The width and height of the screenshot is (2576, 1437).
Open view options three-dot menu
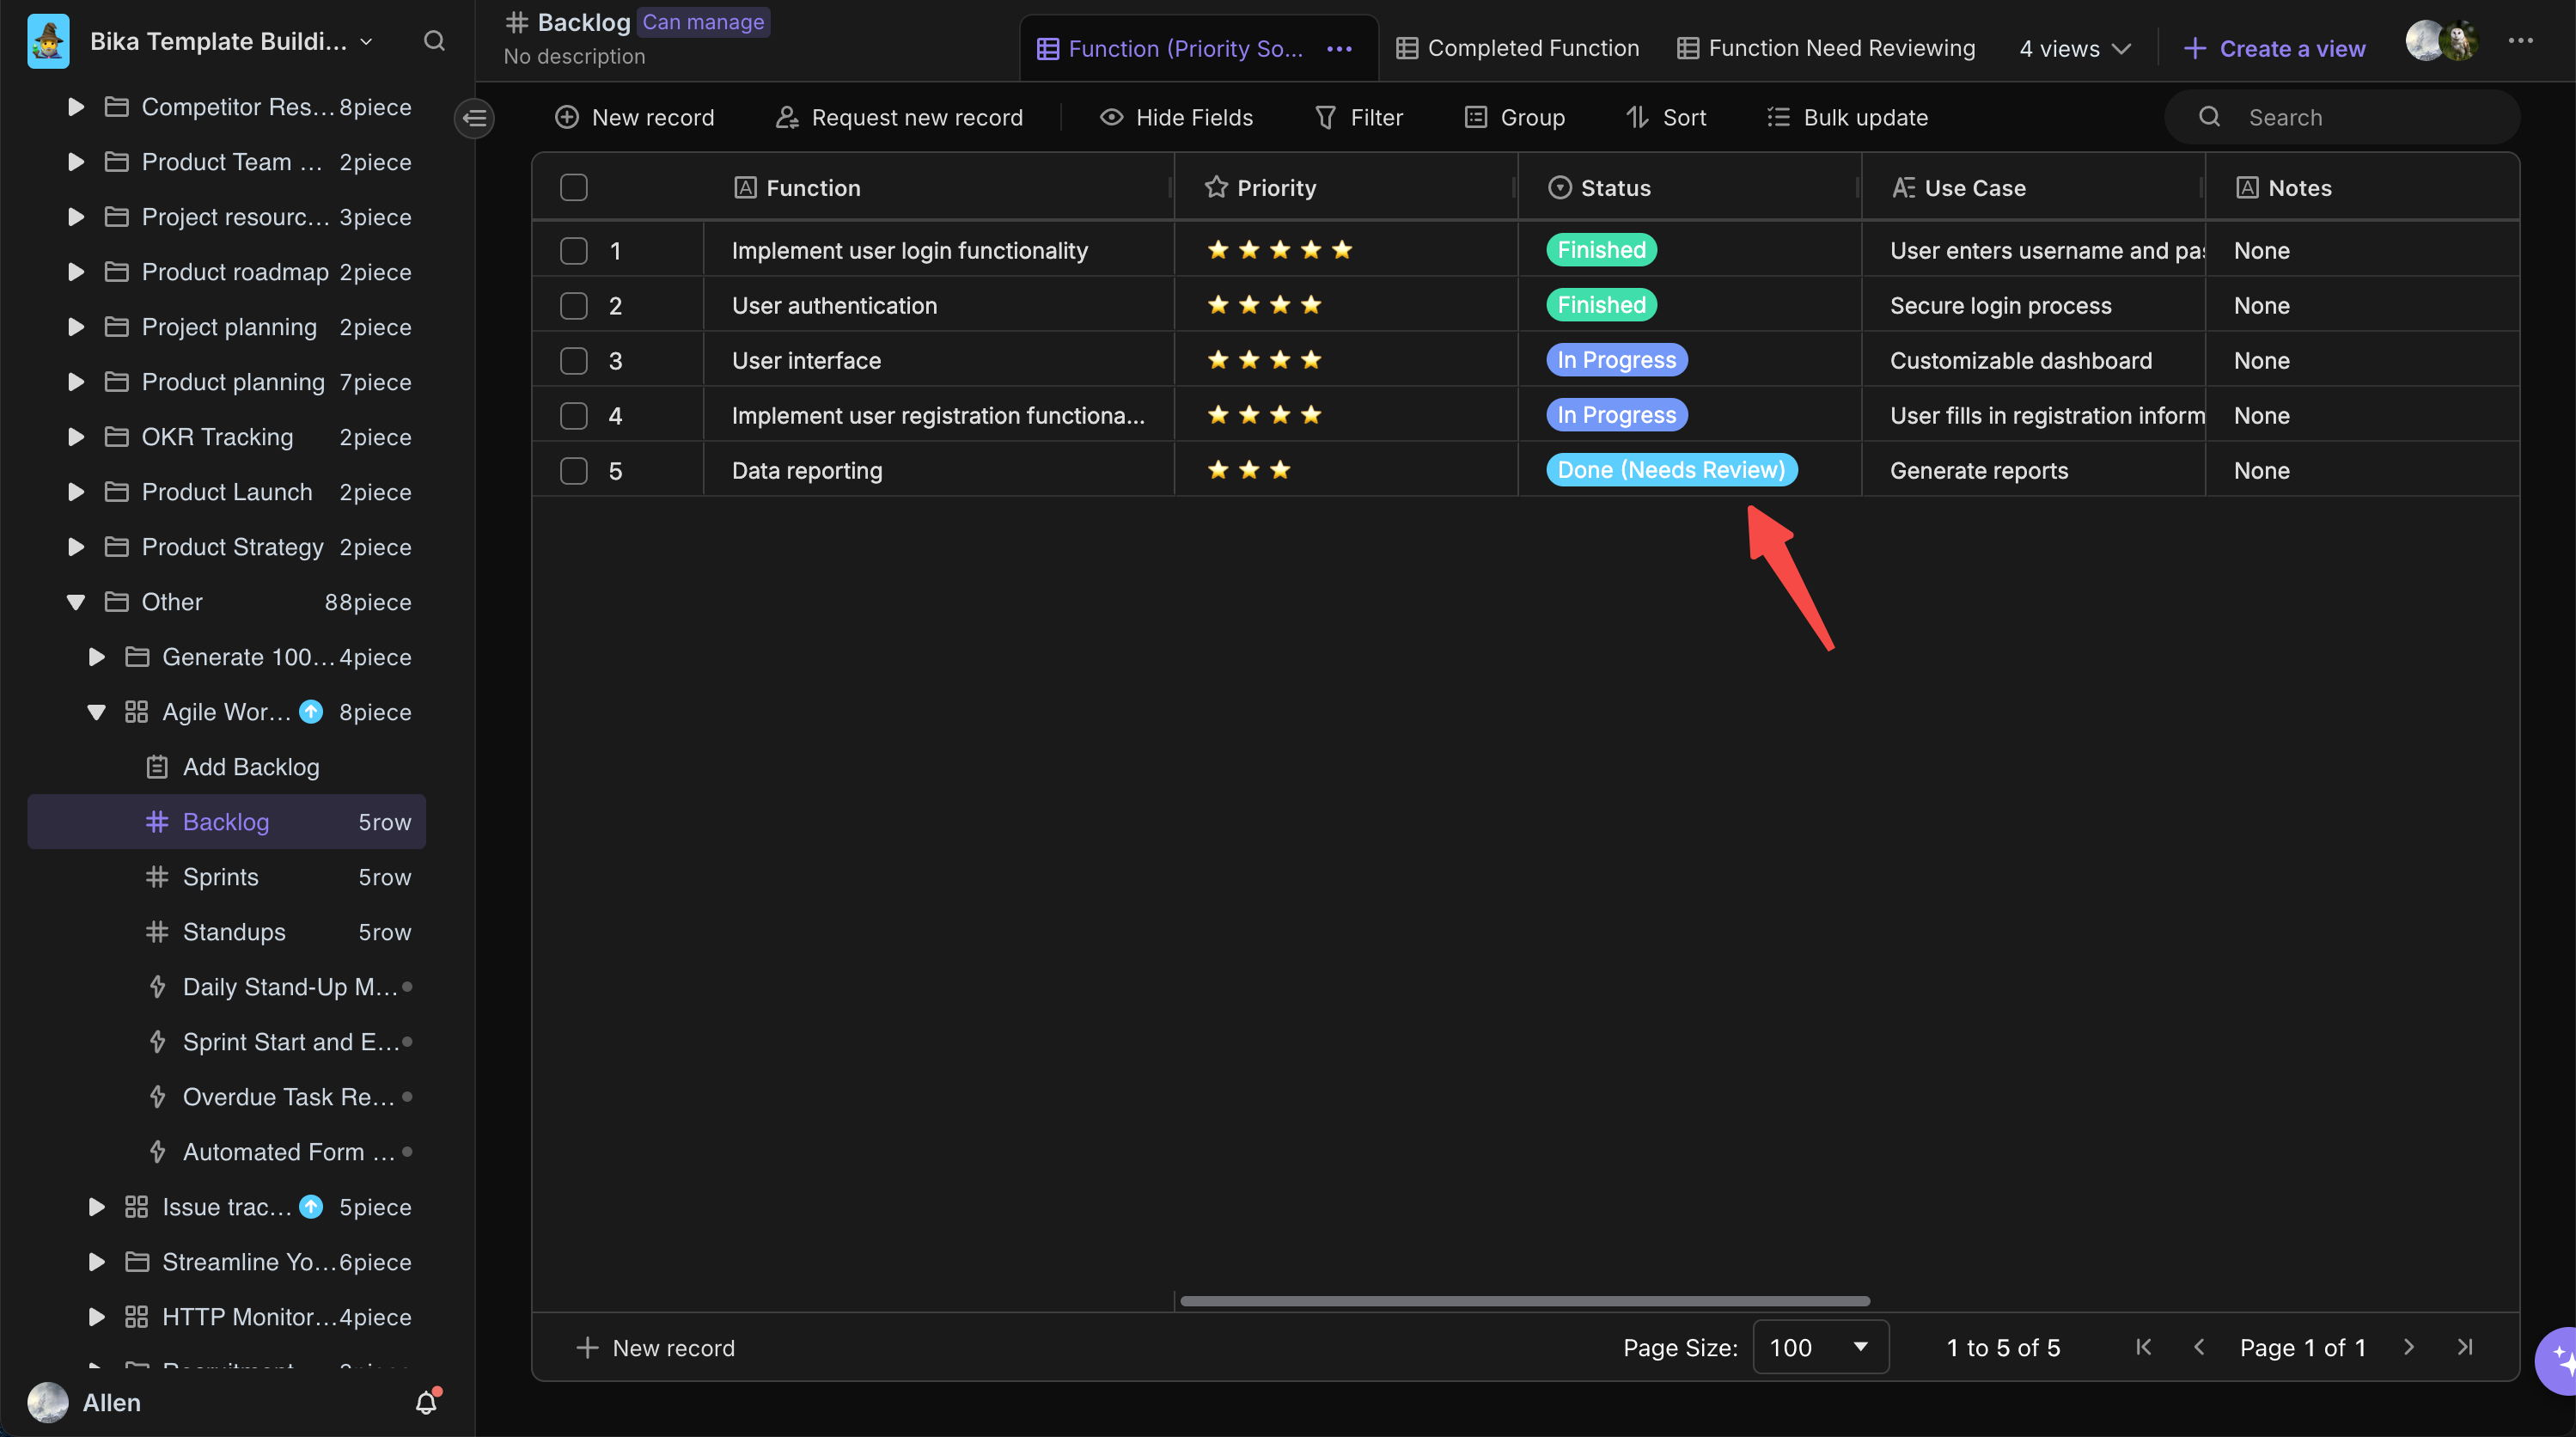1339,49
